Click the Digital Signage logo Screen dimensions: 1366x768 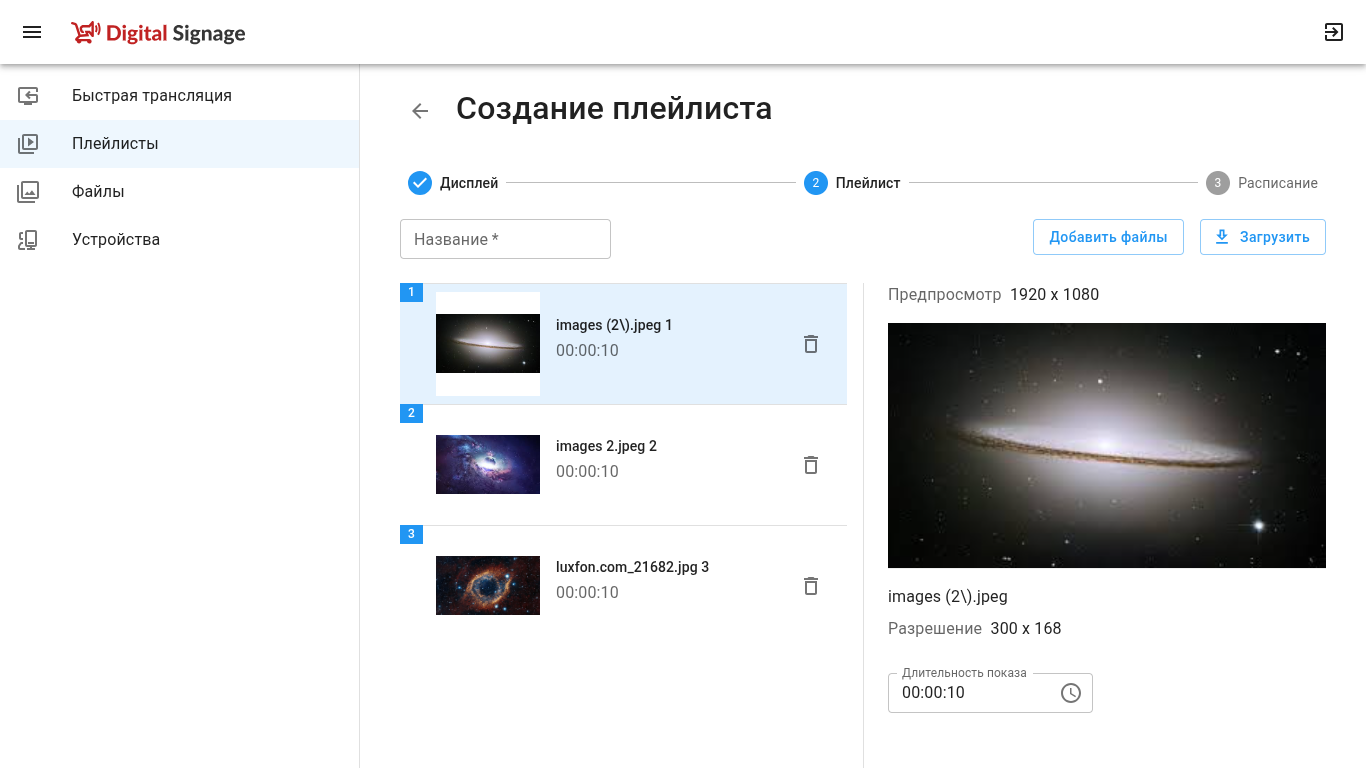(159, 33)
